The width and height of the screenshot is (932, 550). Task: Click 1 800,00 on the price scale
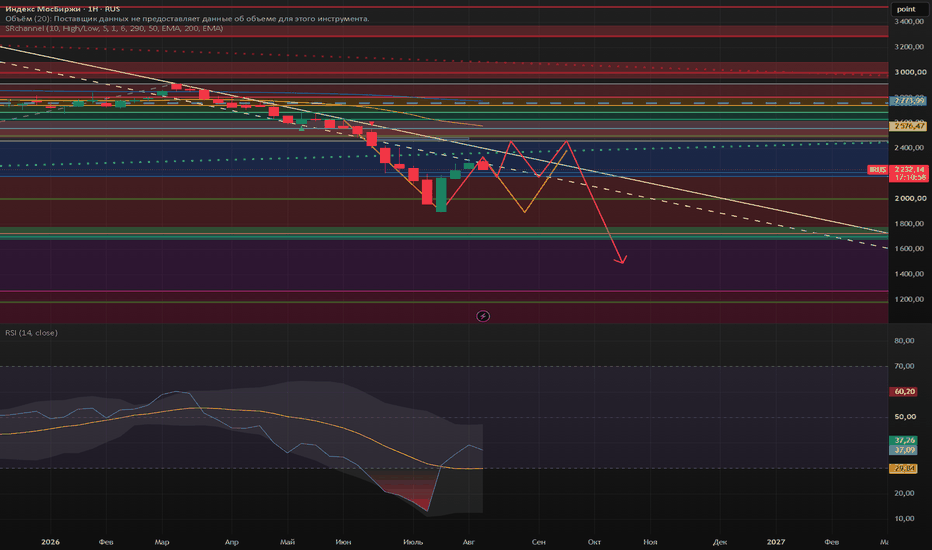pos(909,224)
